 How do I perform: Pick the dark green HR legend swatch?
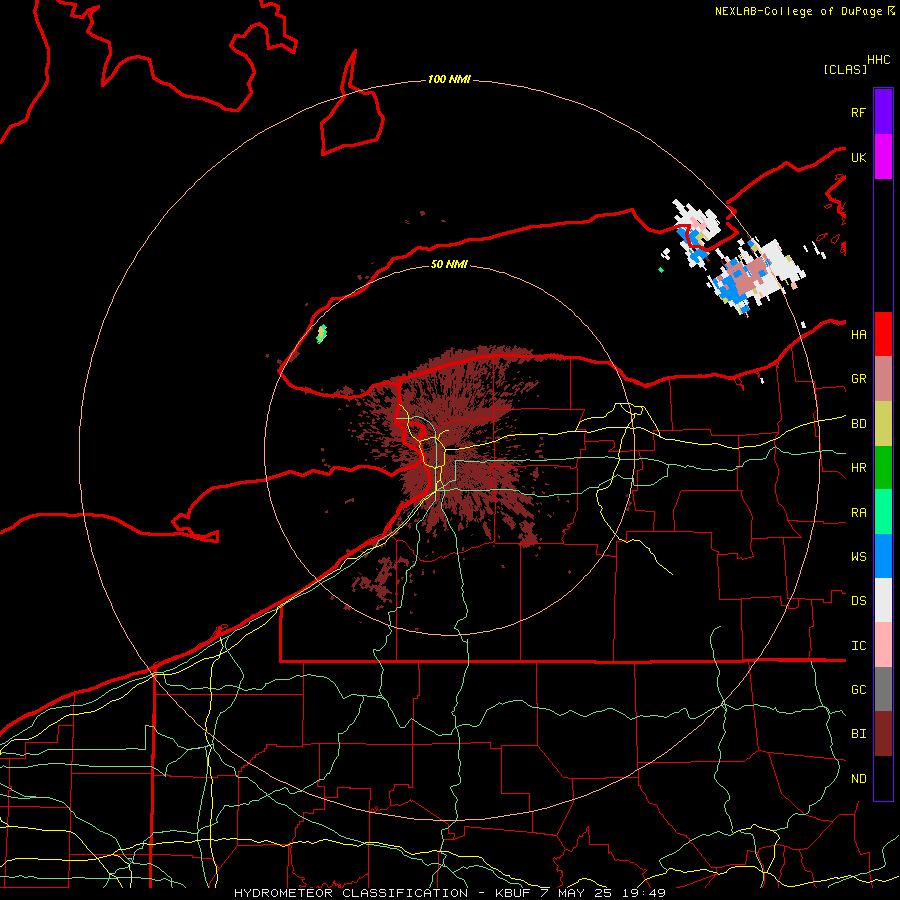click(883, 468)
